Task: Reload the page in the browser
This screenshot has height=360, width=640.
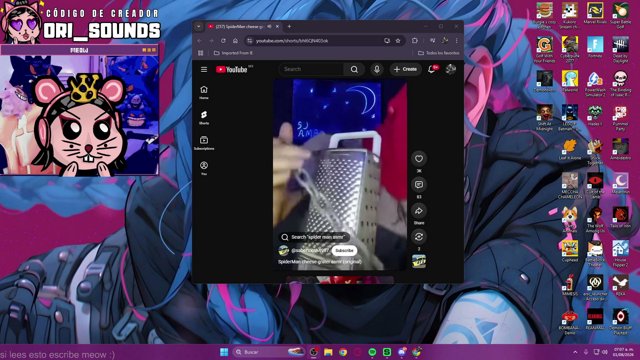Action: [x=223, y=41]
